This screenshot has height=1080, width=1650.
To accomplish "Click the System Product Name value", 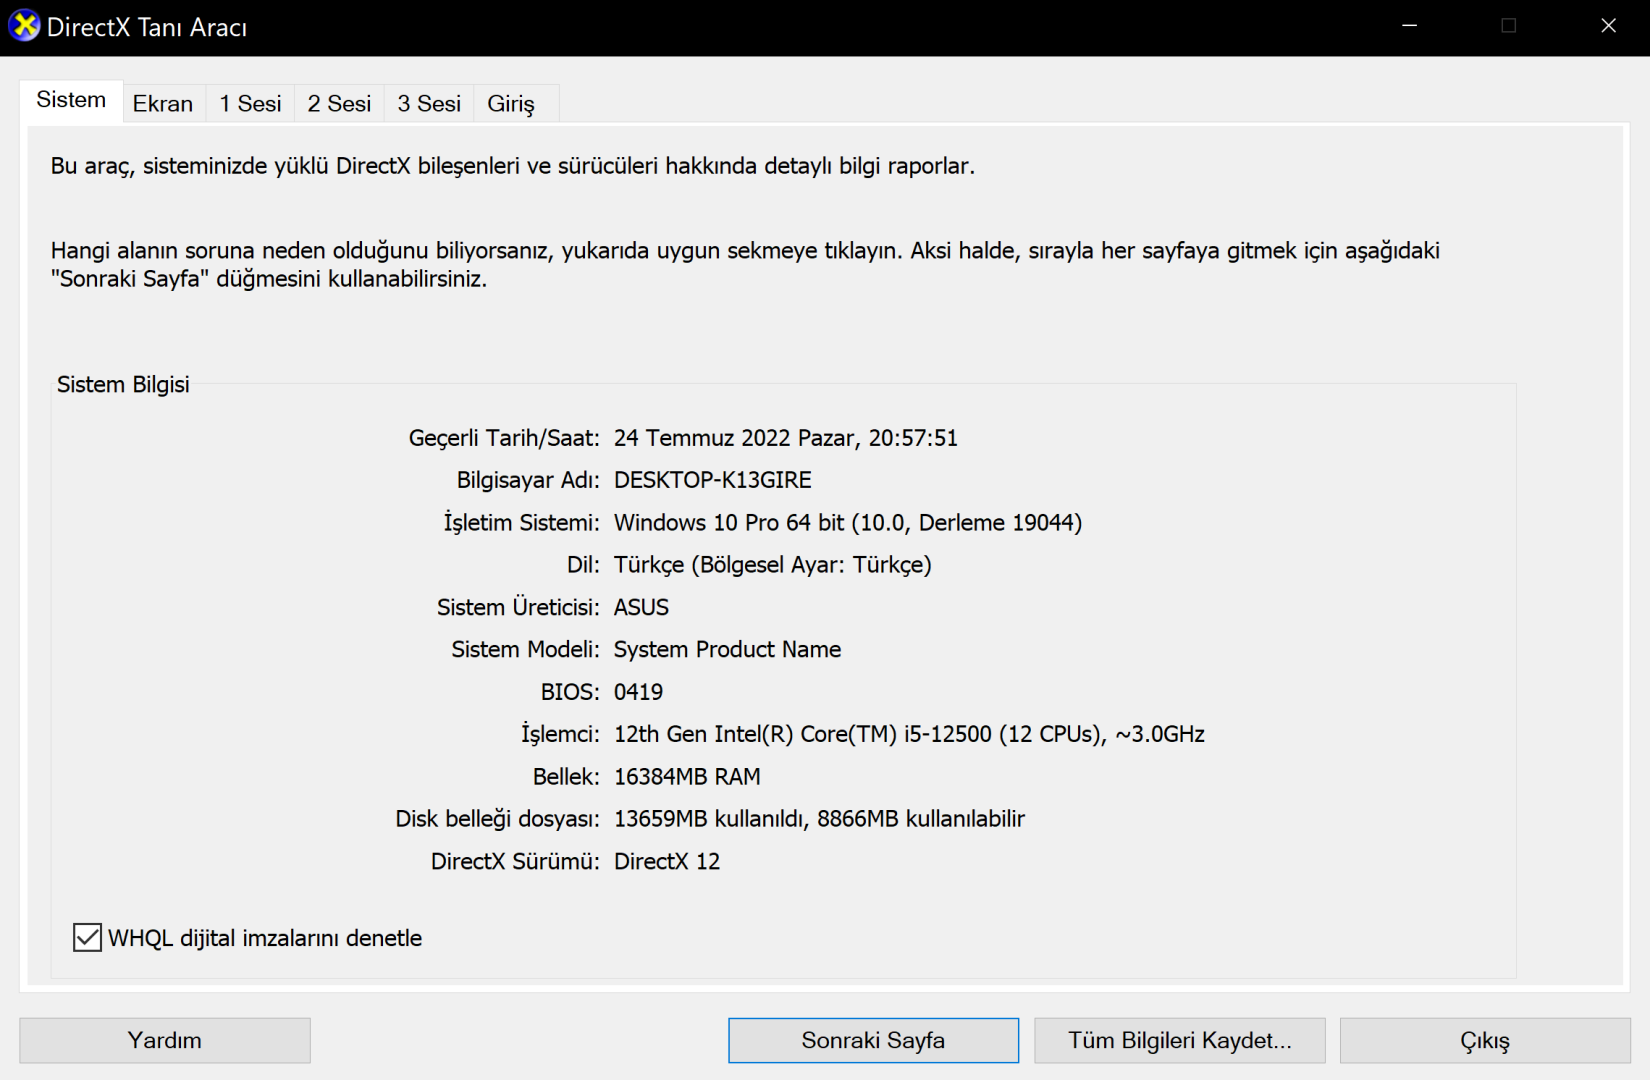I will pyautogui.click(x=727, y=650).
